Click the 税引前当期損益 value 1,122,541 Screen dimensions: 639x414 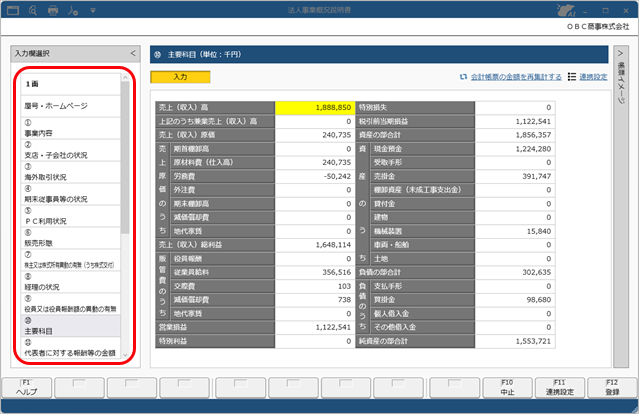(x=515, y=121)
